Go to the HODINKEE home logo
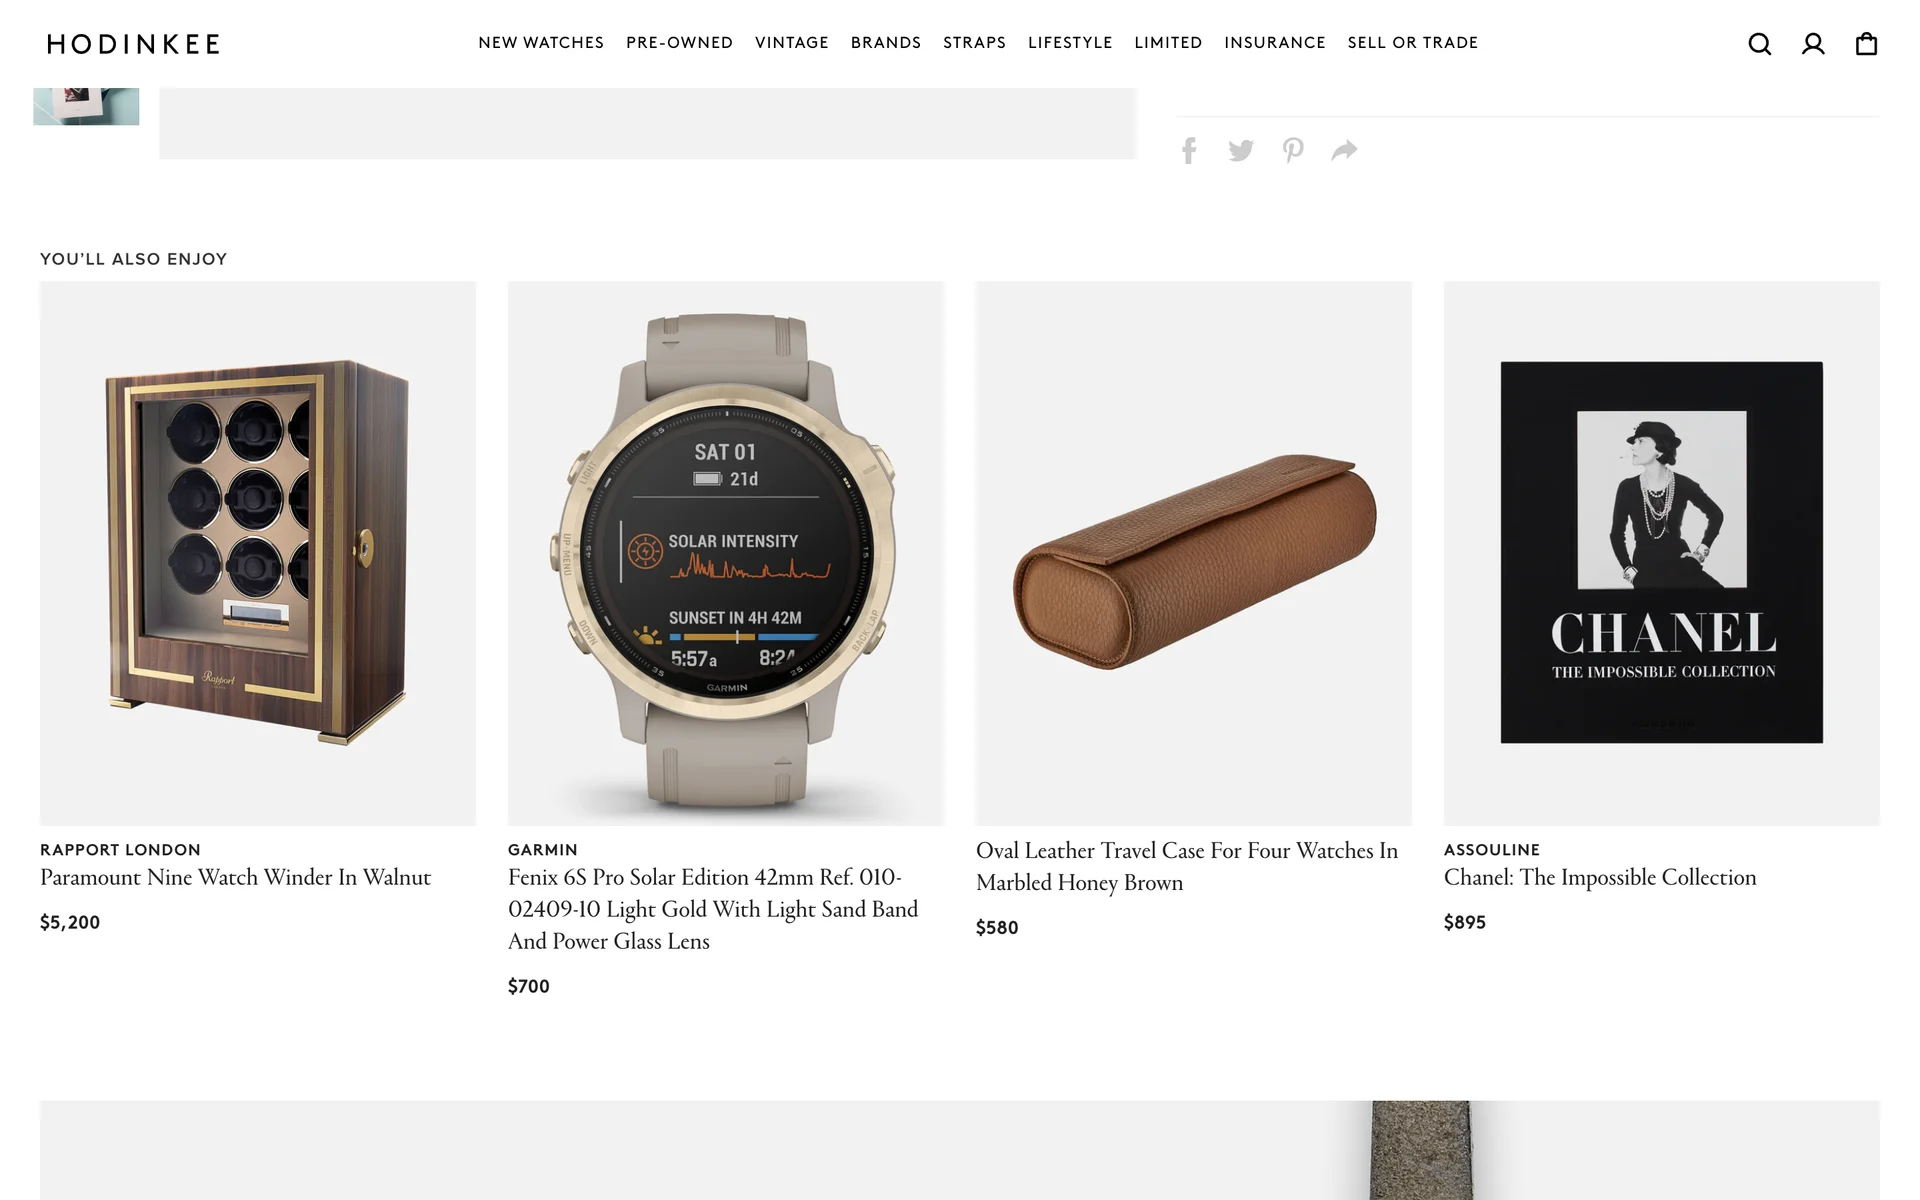 tap(133, 44)
